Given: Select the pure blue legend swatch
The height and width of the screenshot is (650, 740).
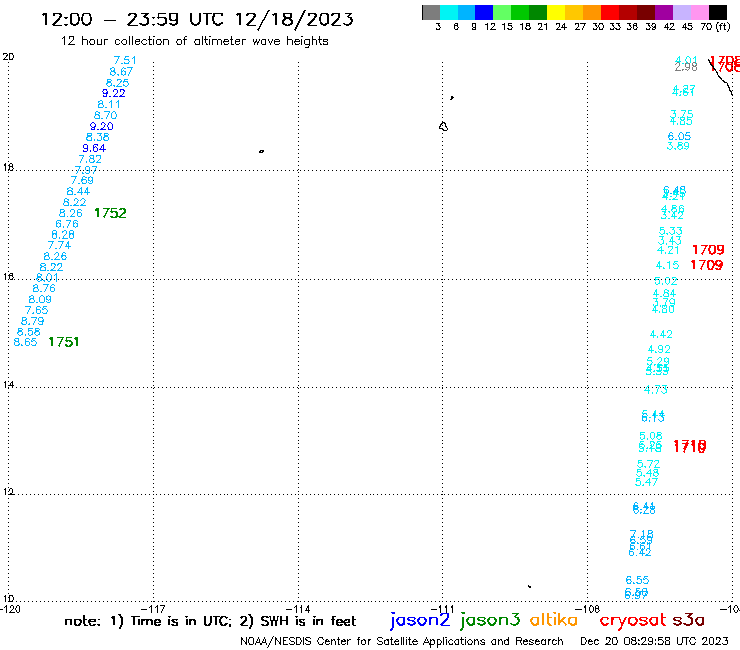Looking at the screenshot, I should click(484, 12).
